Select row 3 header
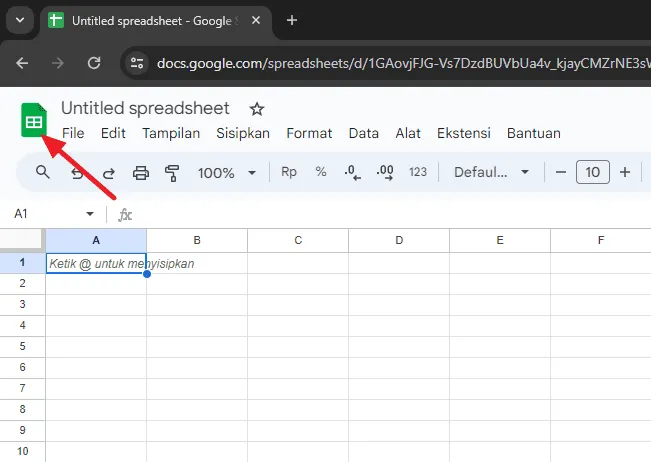Viewport: 651px width, 462px height. tap(22, 305)
